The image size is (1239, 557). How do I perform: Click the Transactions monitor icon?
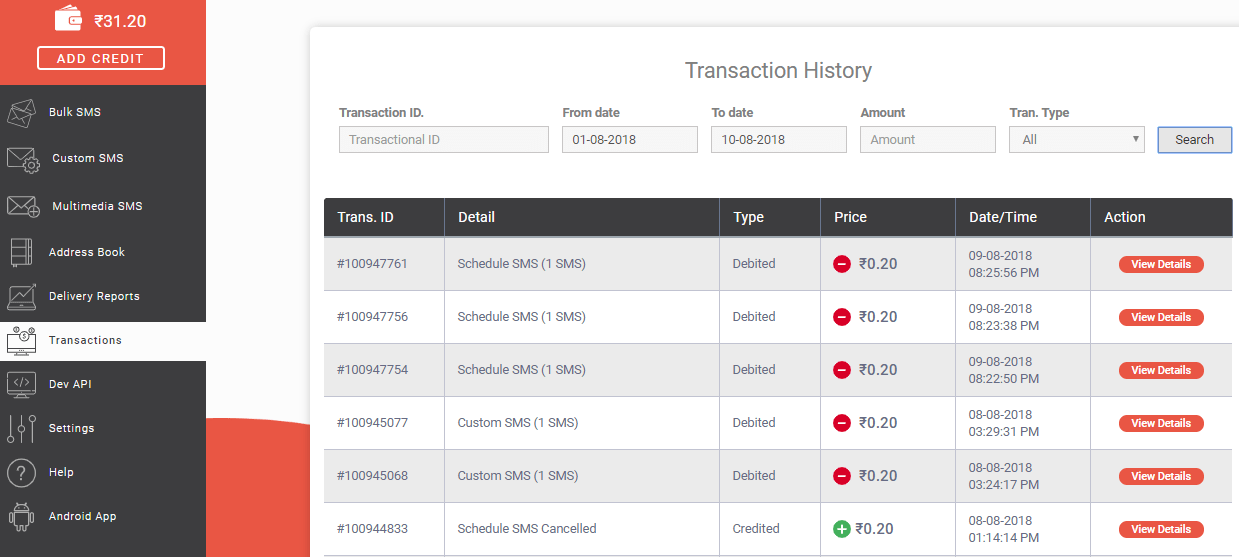point(21,340)
